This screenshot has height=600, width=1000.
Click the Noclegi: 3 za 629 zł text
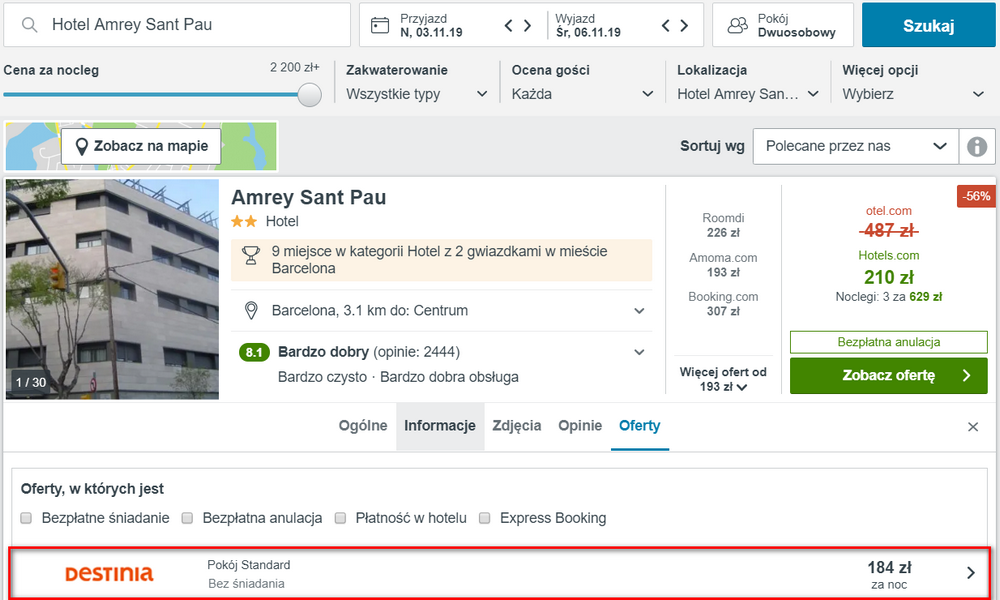pos(888,296)
